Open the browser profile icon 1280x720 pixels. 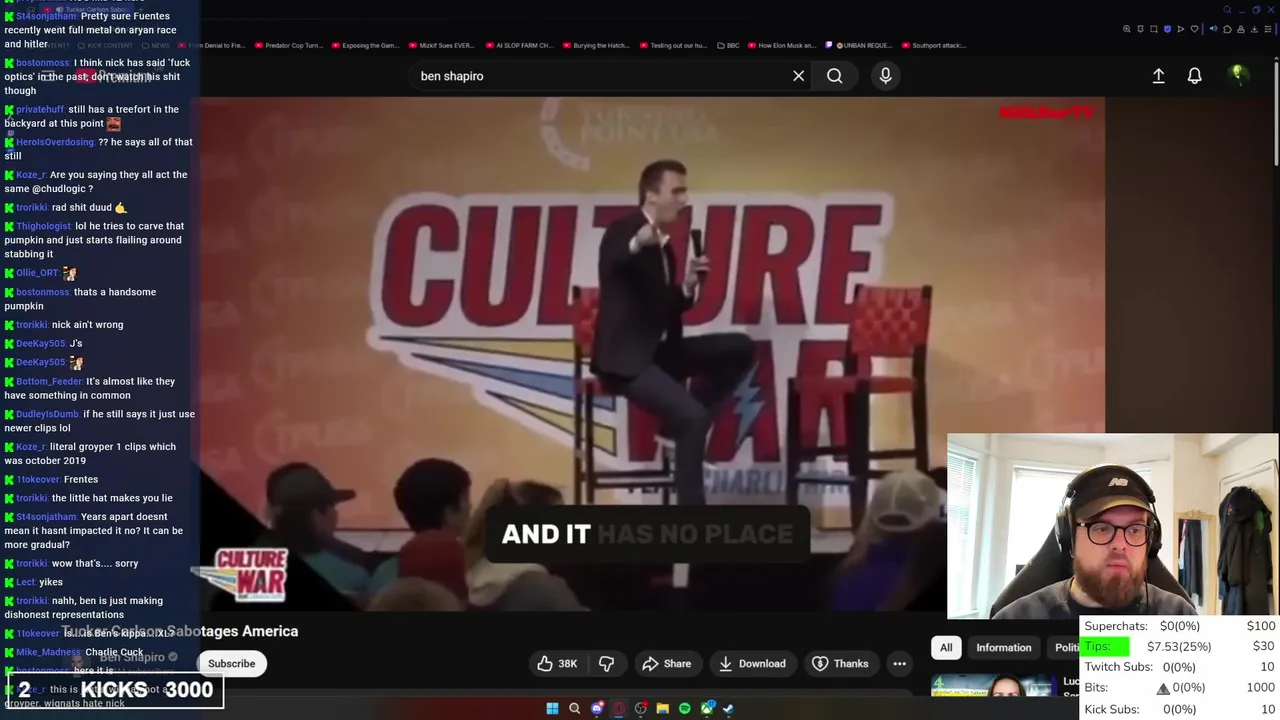click(1241, 29)
